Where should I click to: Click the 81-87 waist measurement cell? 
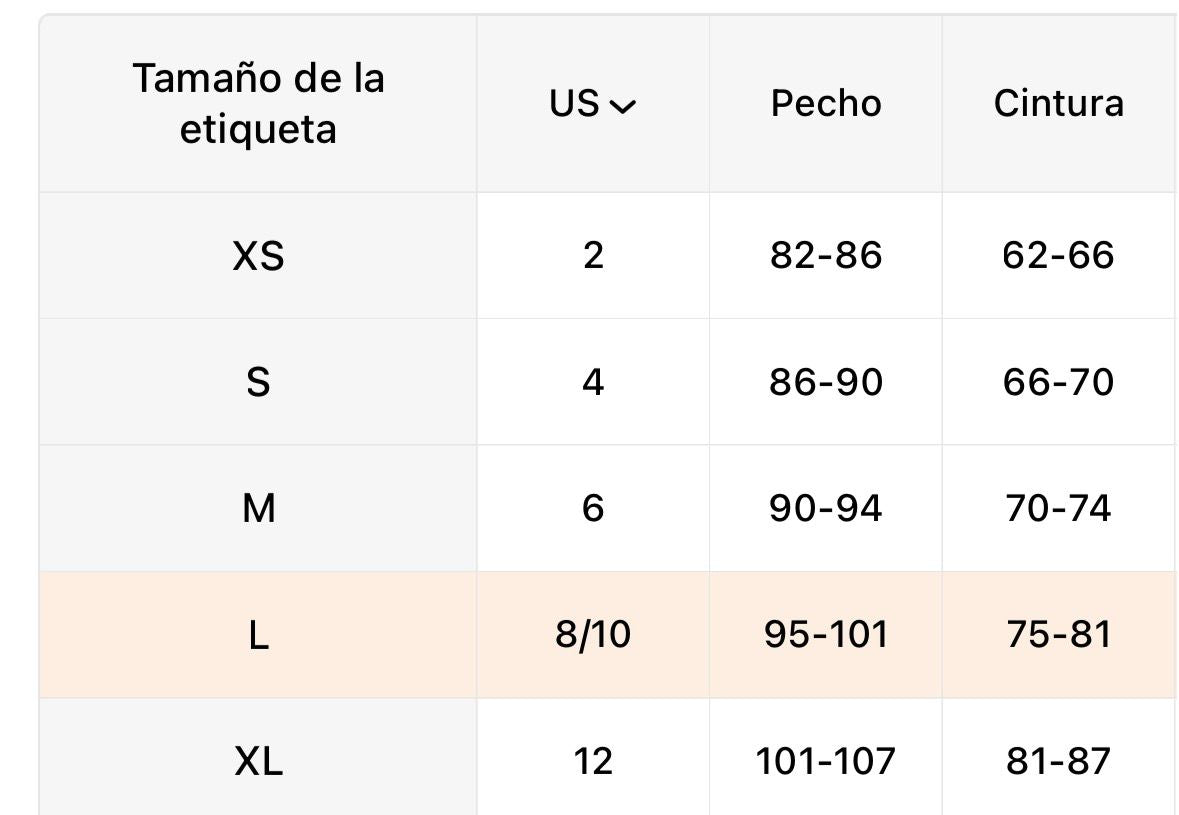coord(1058,762)
